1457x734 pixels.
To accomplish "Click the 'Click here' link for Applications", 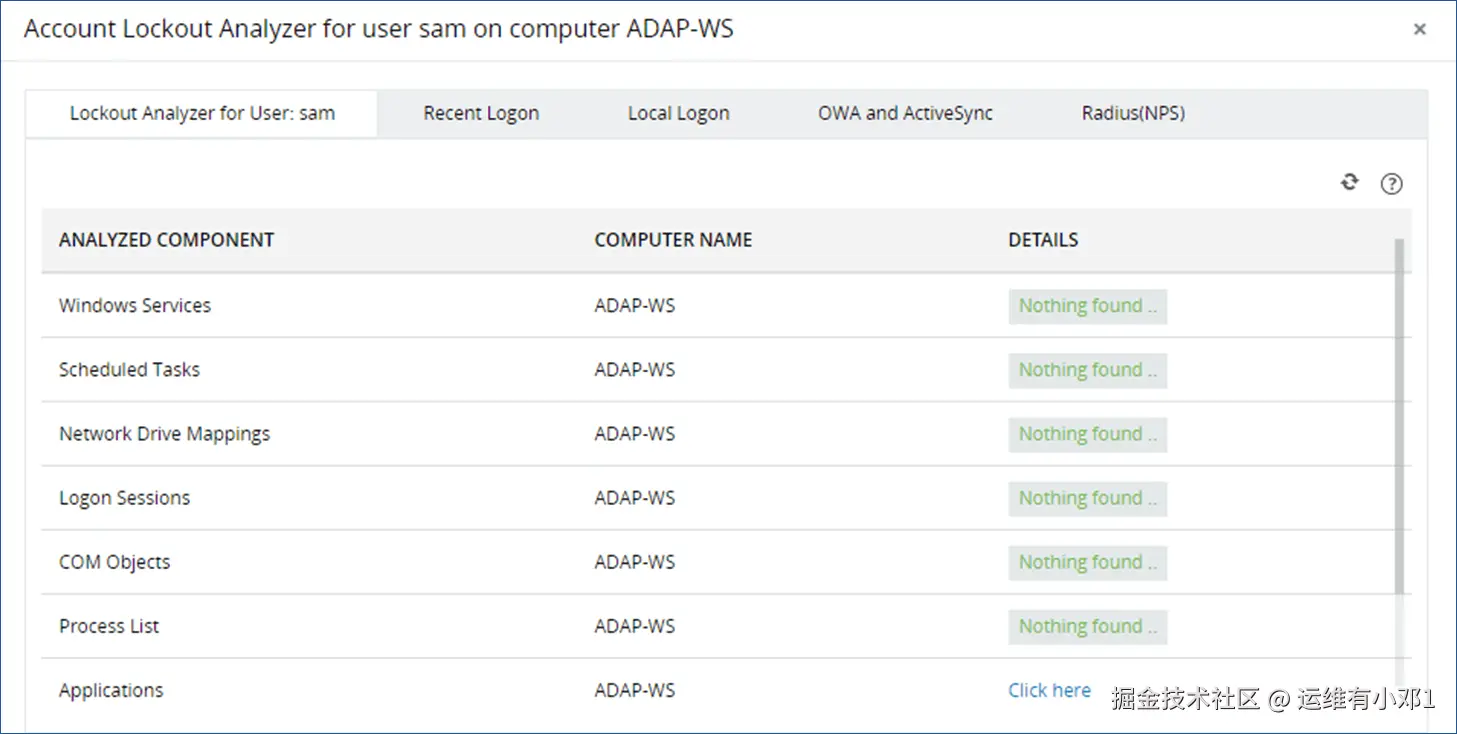I will point(1049,691).
